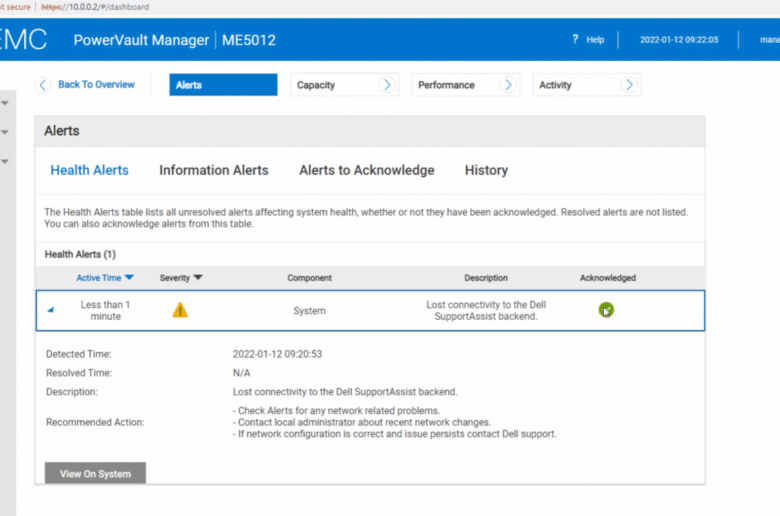Click the Description column header
The height and width of the screenshot is (516, 780).
tap(486, 278)
